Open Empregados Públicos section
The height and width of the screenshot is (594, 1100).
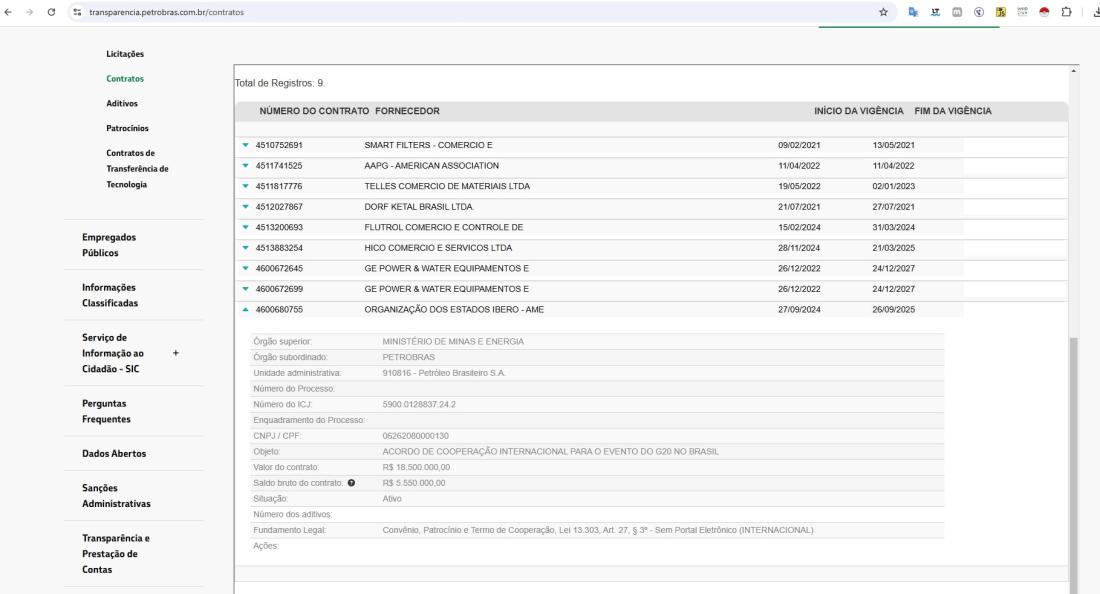coord(109,245)
